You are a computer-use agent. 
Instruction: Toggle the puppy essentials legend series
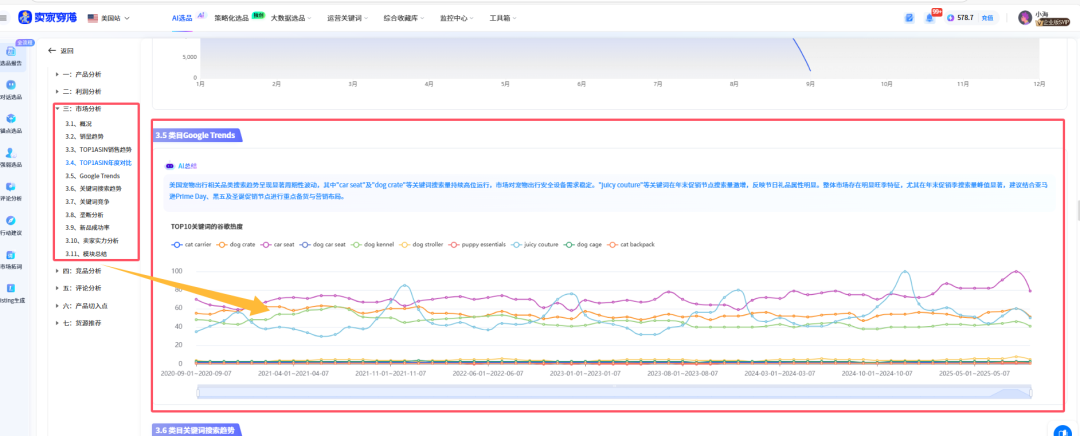477,245
